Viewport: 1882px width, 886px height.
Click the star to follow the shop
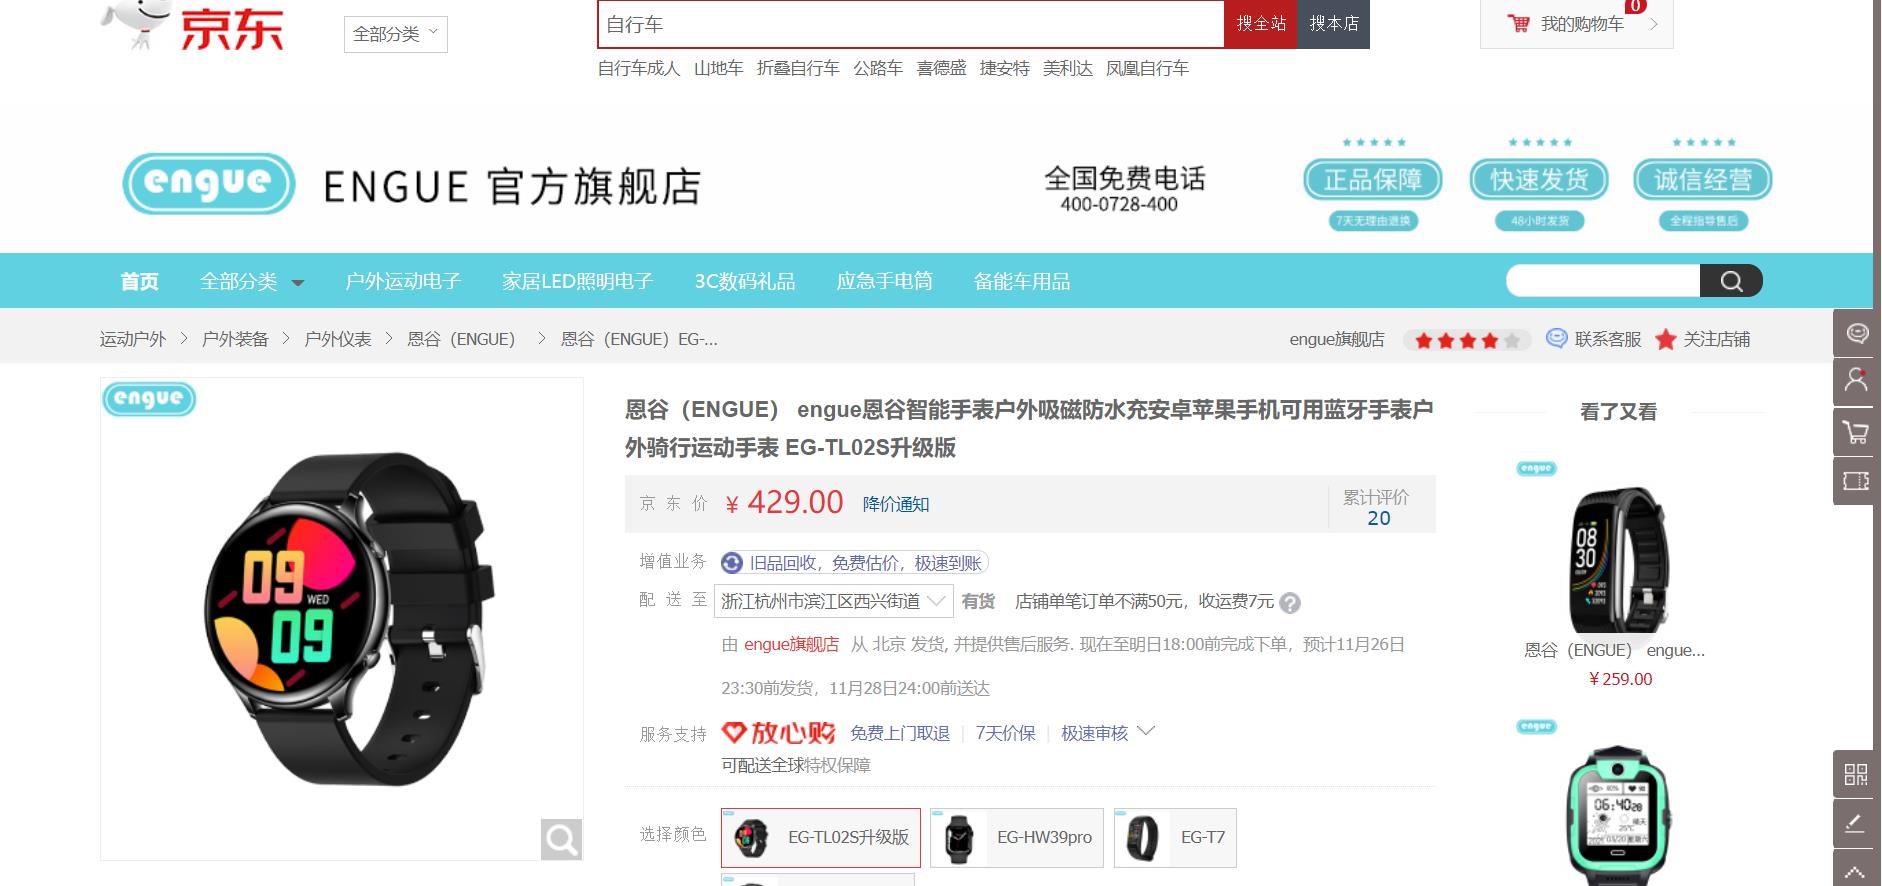[1665, 340]
